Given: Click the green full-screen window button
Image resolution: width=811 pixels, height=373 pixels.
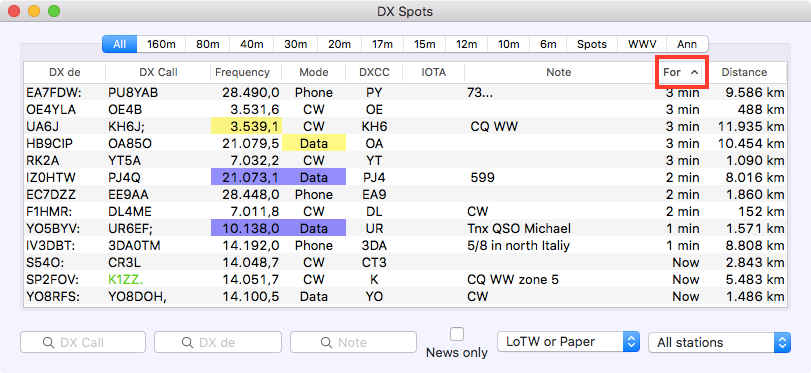Looking at the screenshot, I should (54, 11).
